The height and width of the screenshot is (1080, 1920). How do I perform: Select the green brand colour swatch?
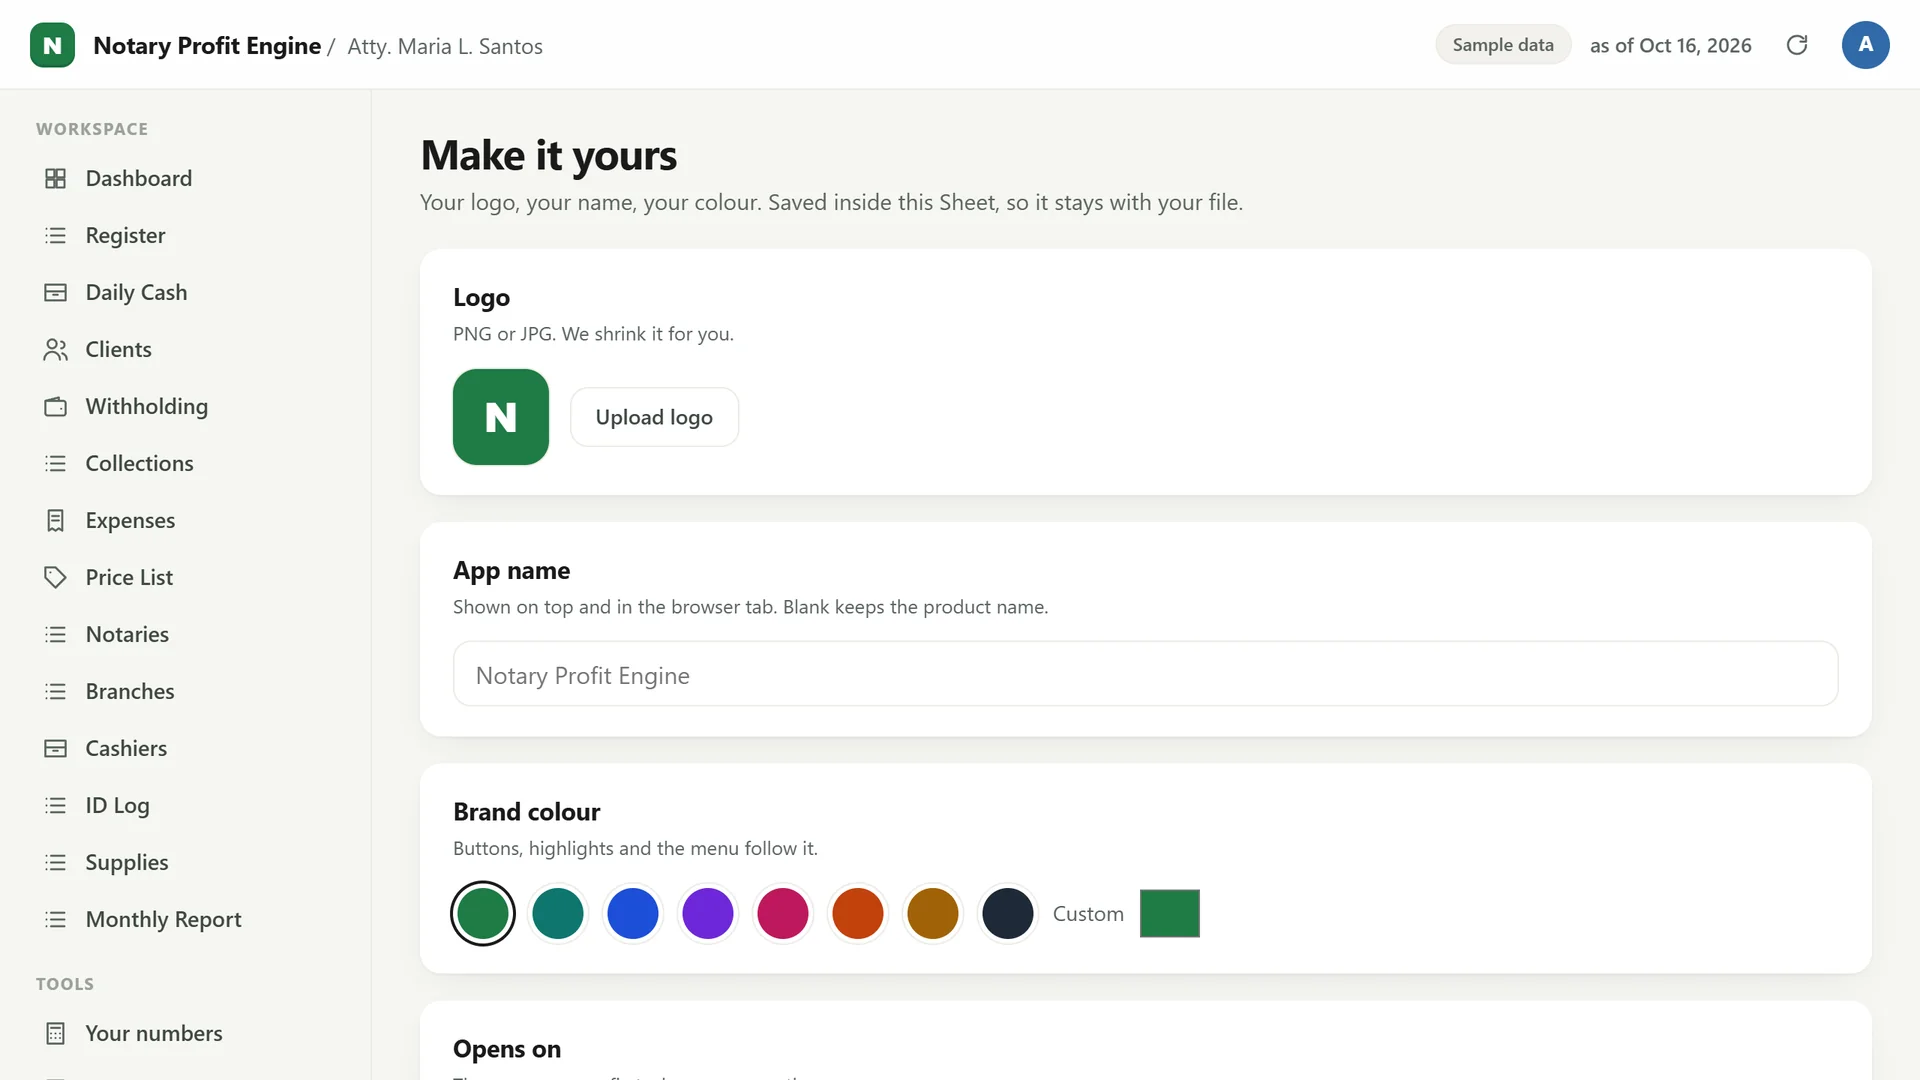483,913
